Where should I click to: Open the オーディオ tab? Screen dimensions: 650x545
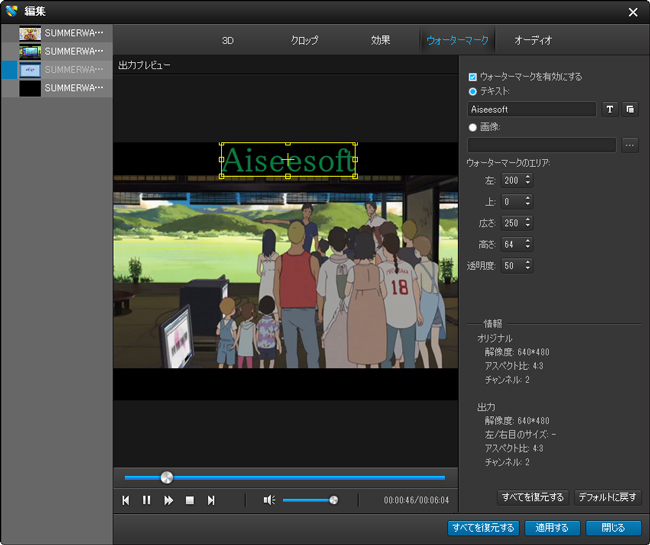coord(533,40)
